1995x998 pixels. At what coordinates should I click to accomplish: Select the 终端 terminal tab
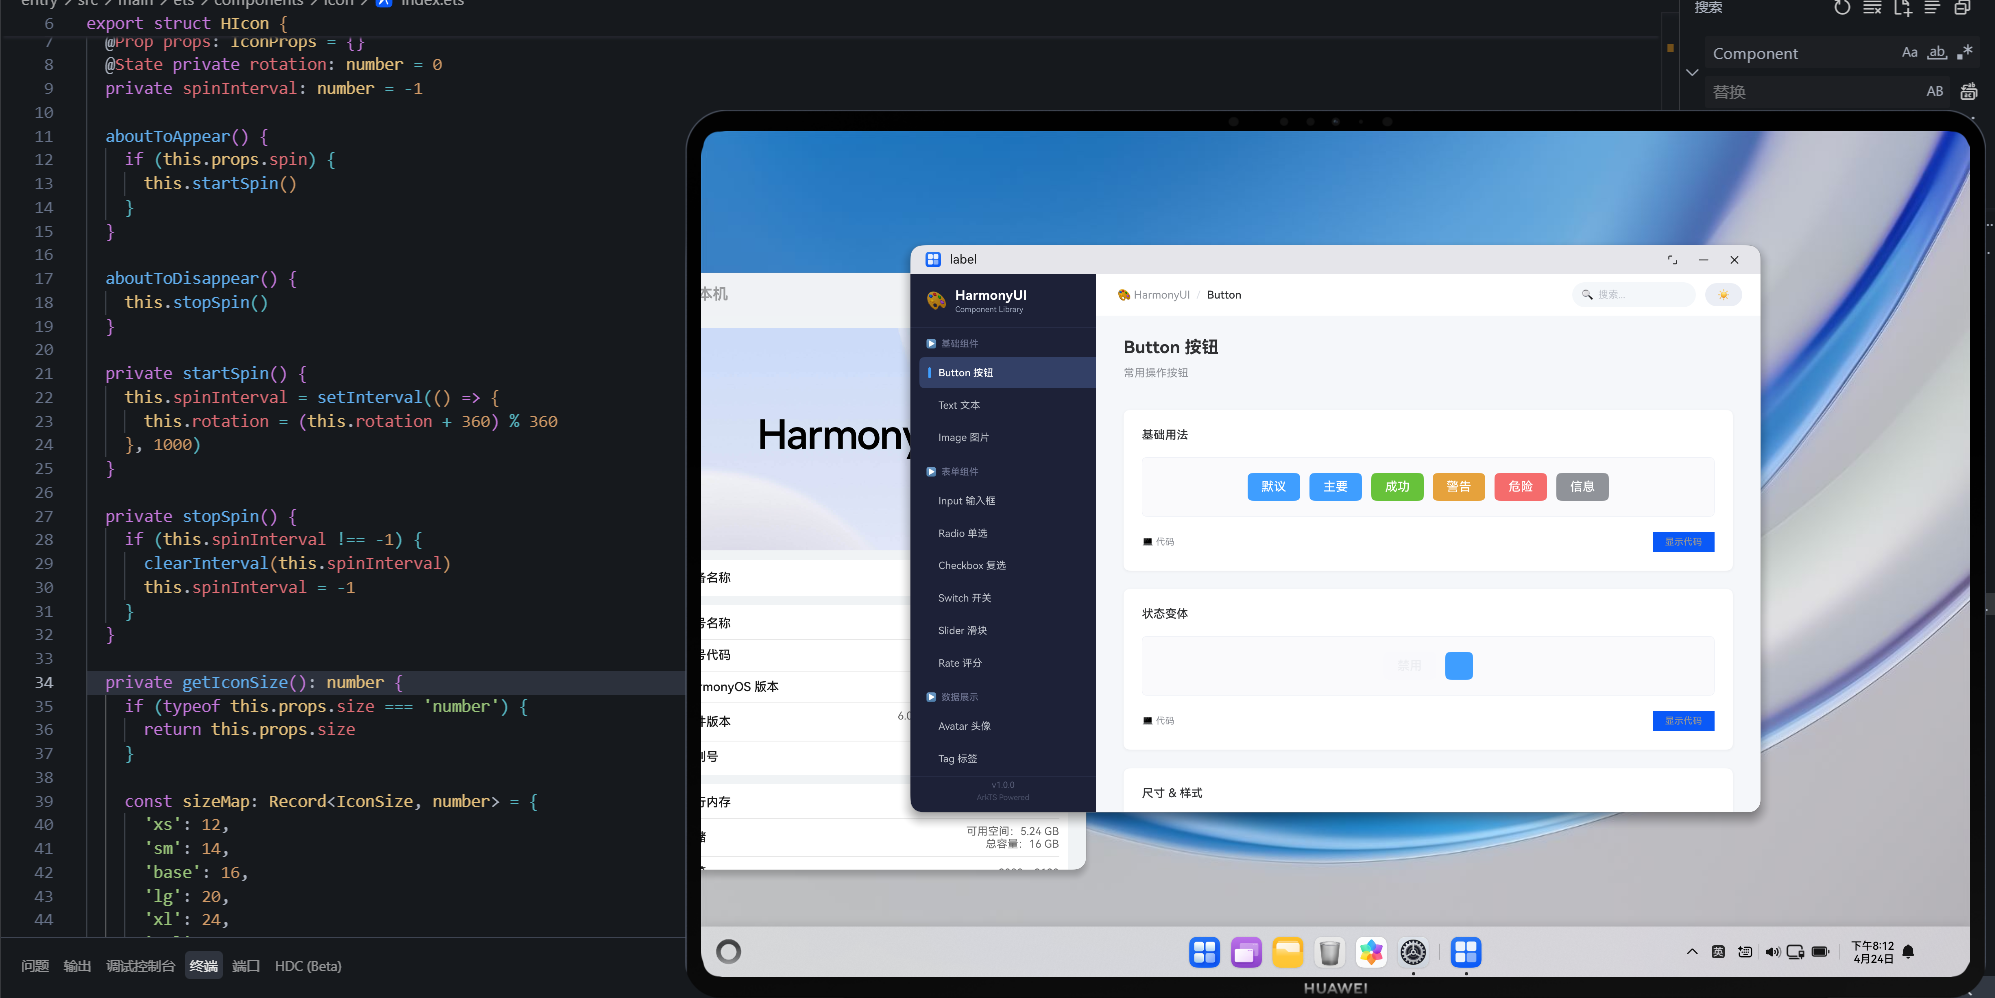point(203,966)
